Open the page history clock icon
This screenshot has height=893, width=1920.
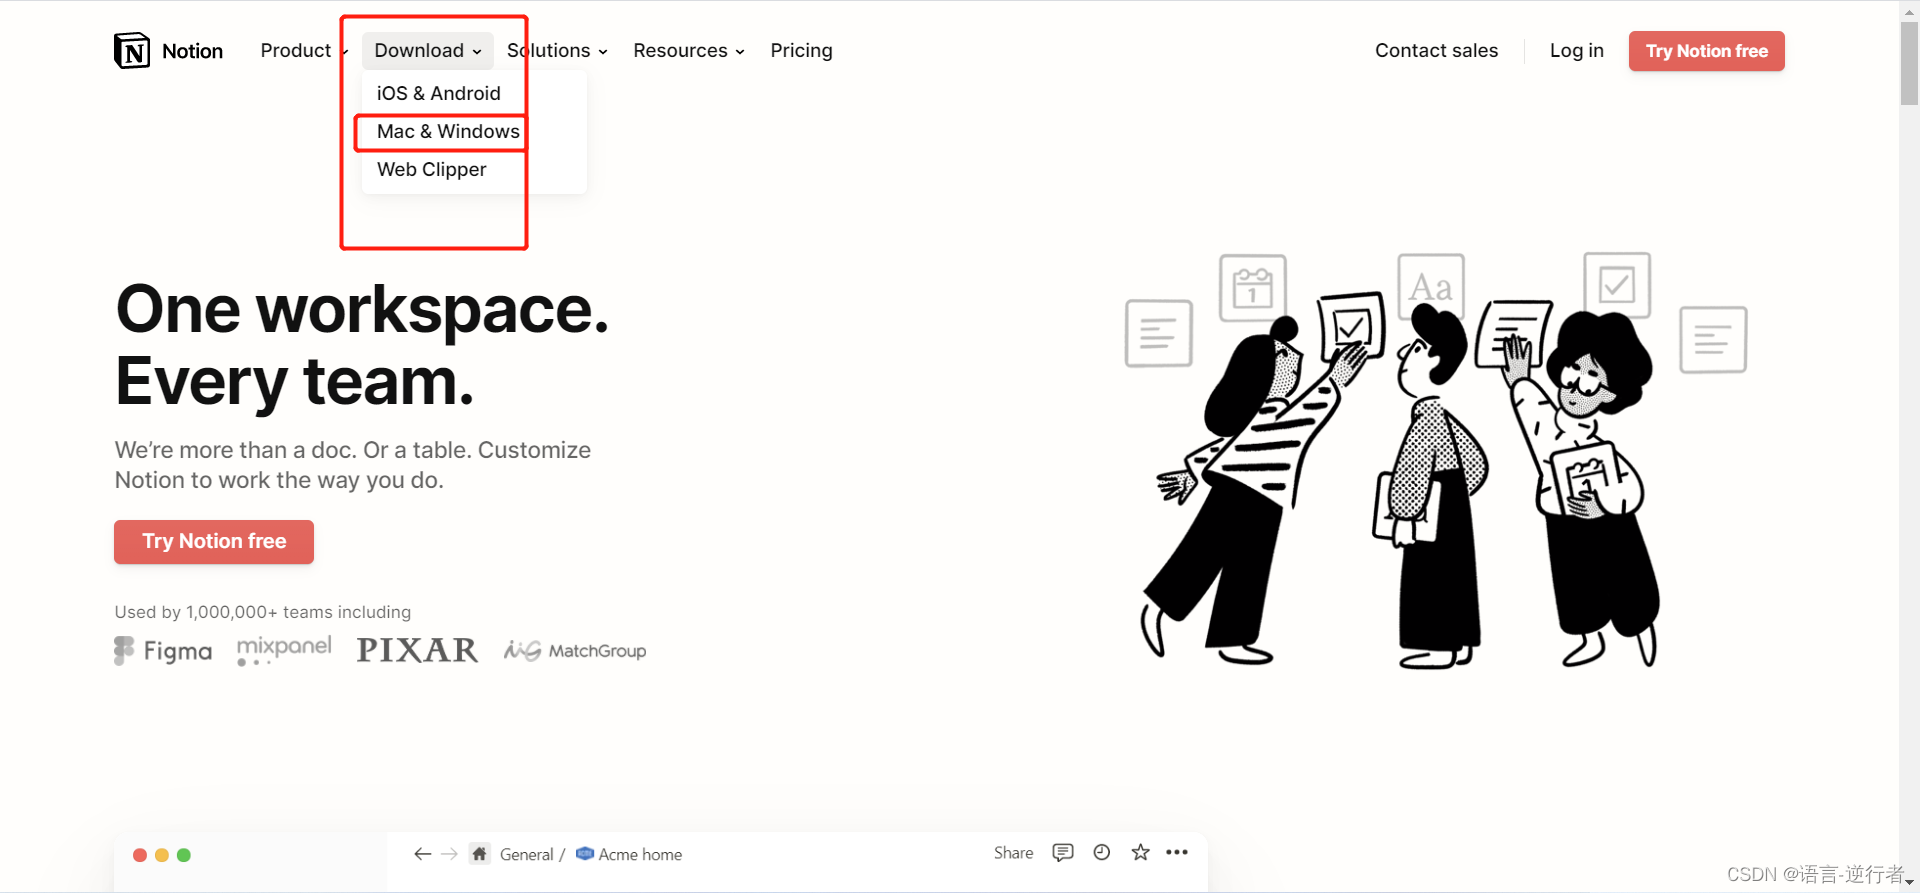(x=1102, y=853)
